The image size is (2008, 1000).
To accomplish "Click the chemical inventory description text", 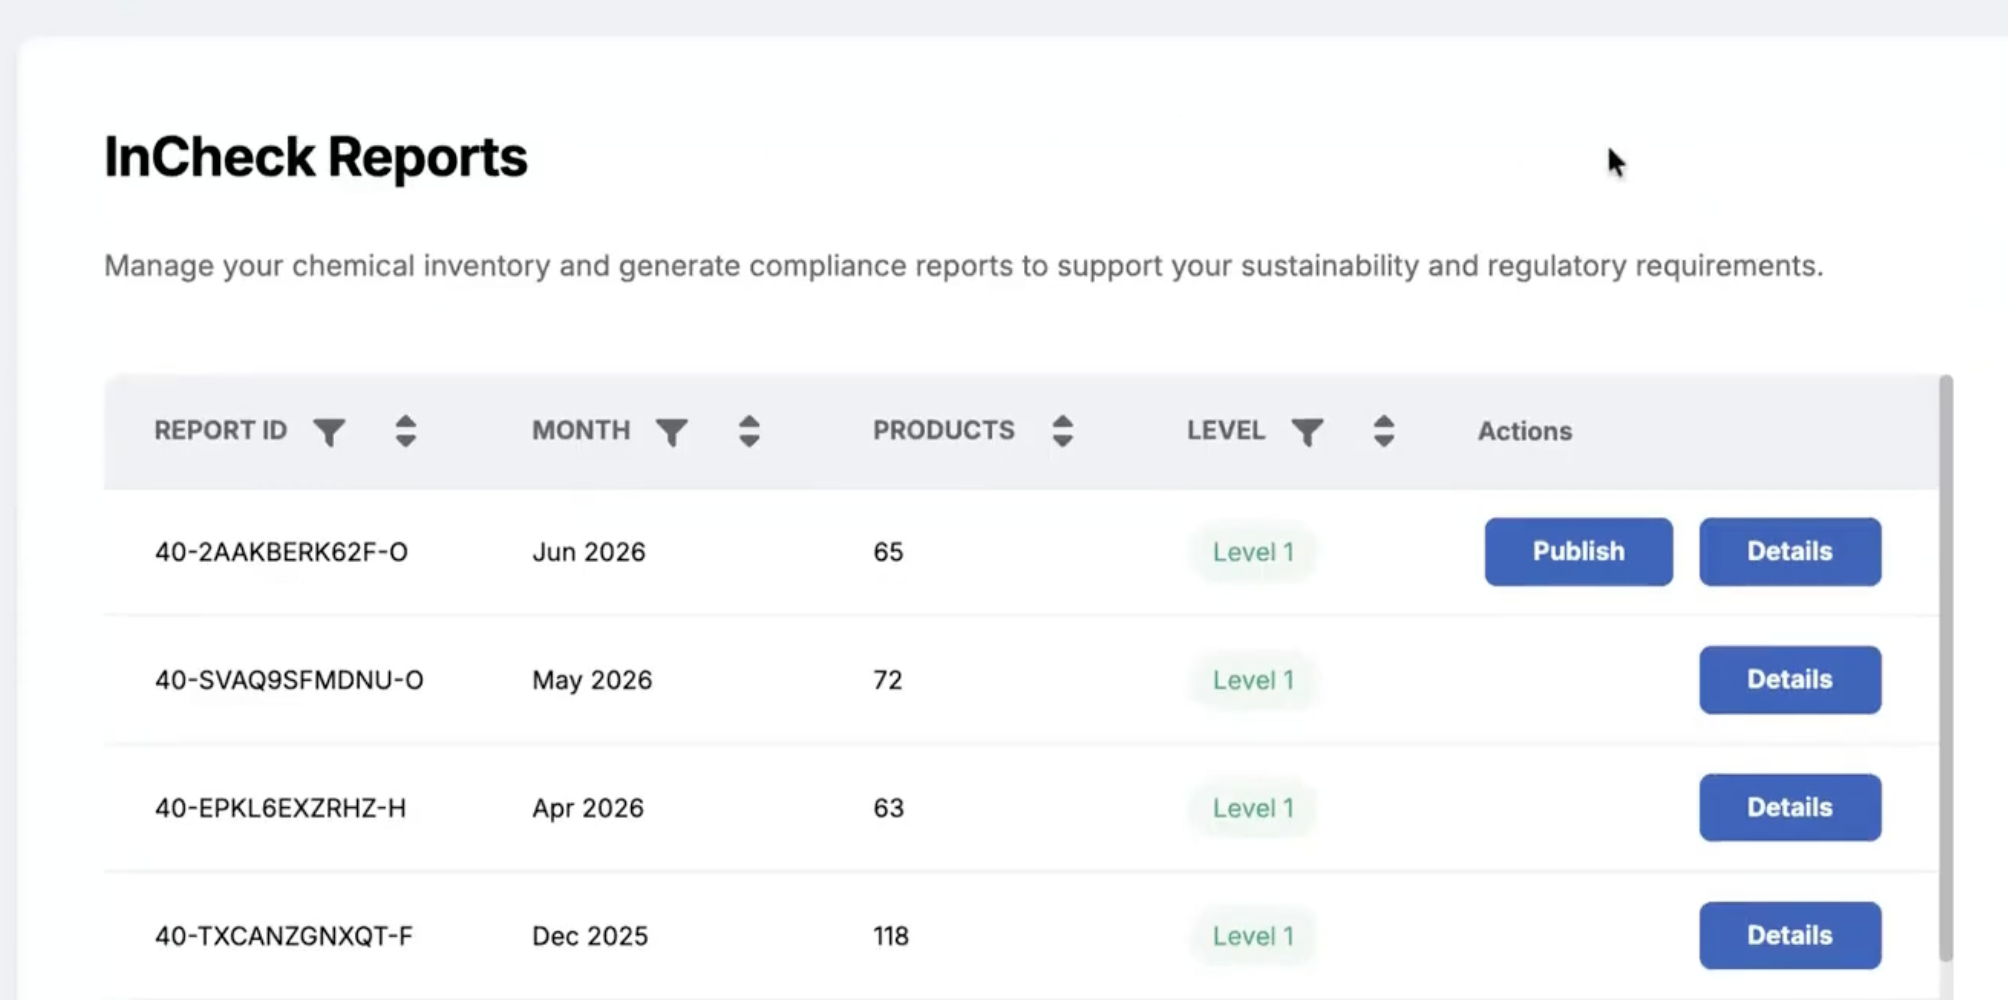I will coord(964,266).
